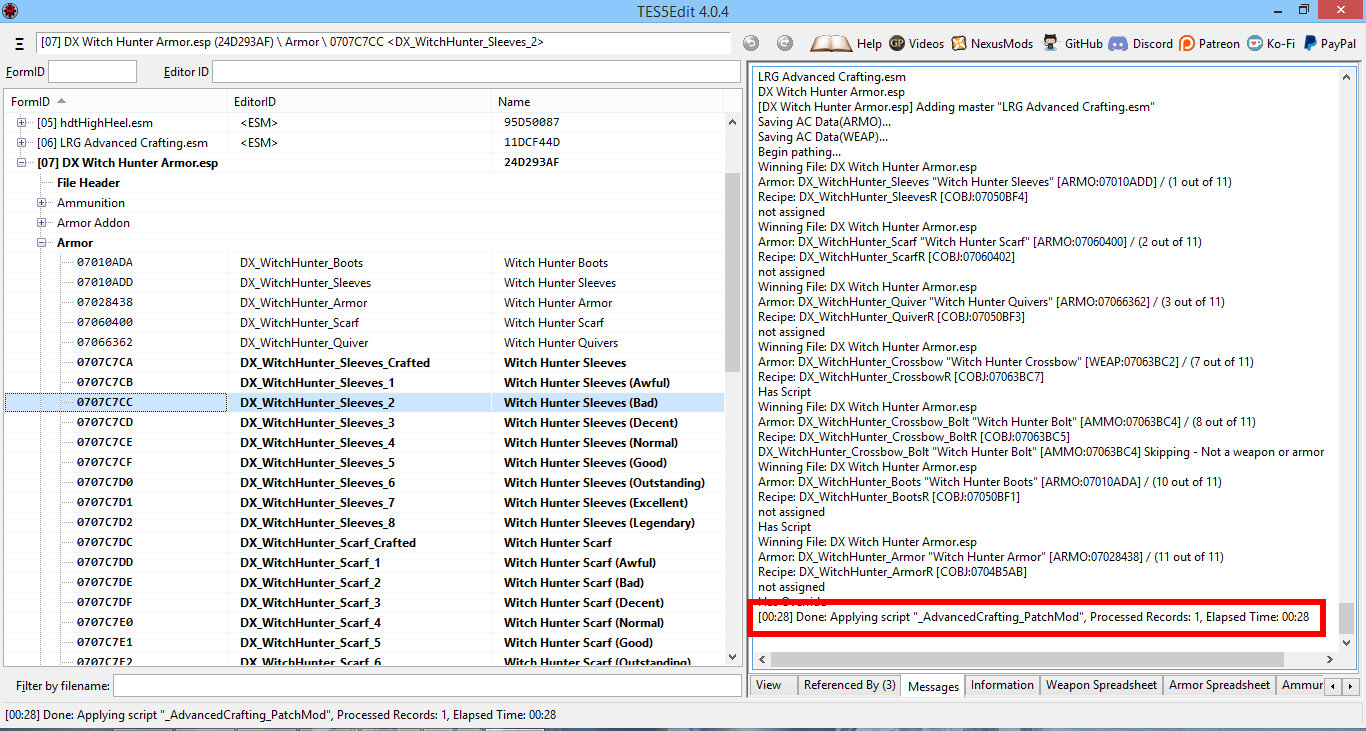Select Witch Hunter Scarf (Decent) record
1366x731 pixels.
[x=364, y=602]
